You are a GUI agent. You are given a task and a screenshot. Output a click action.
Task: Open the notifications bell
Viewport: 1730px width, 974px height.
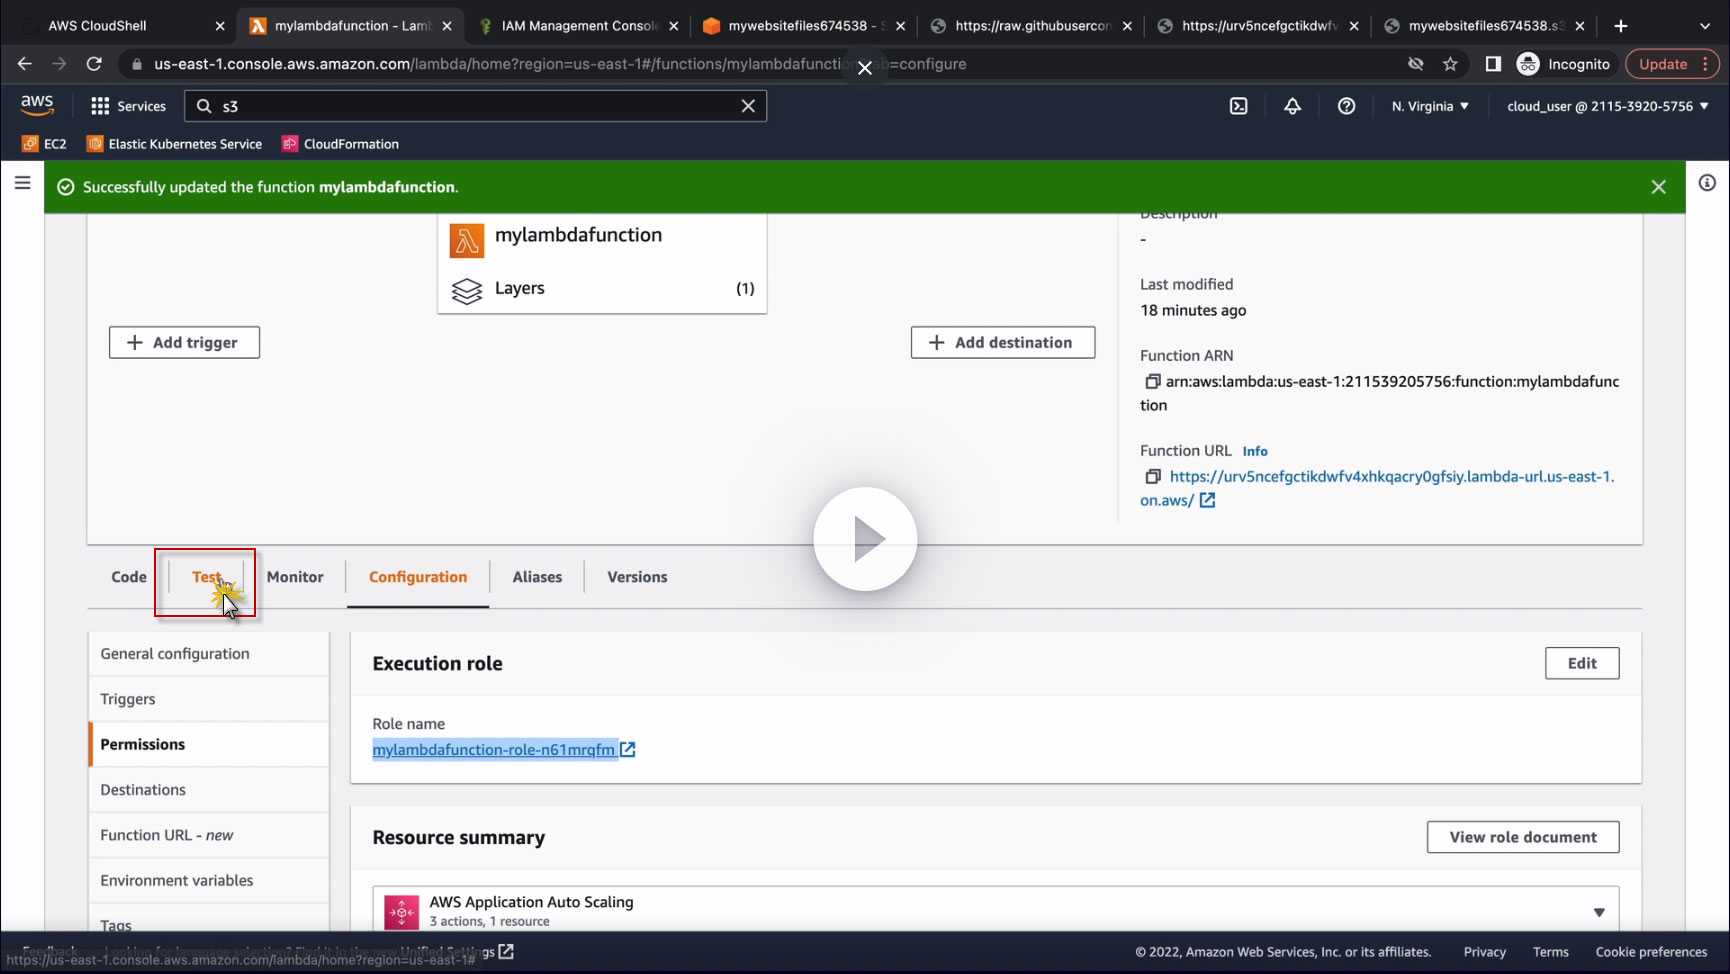(1292, 106)
